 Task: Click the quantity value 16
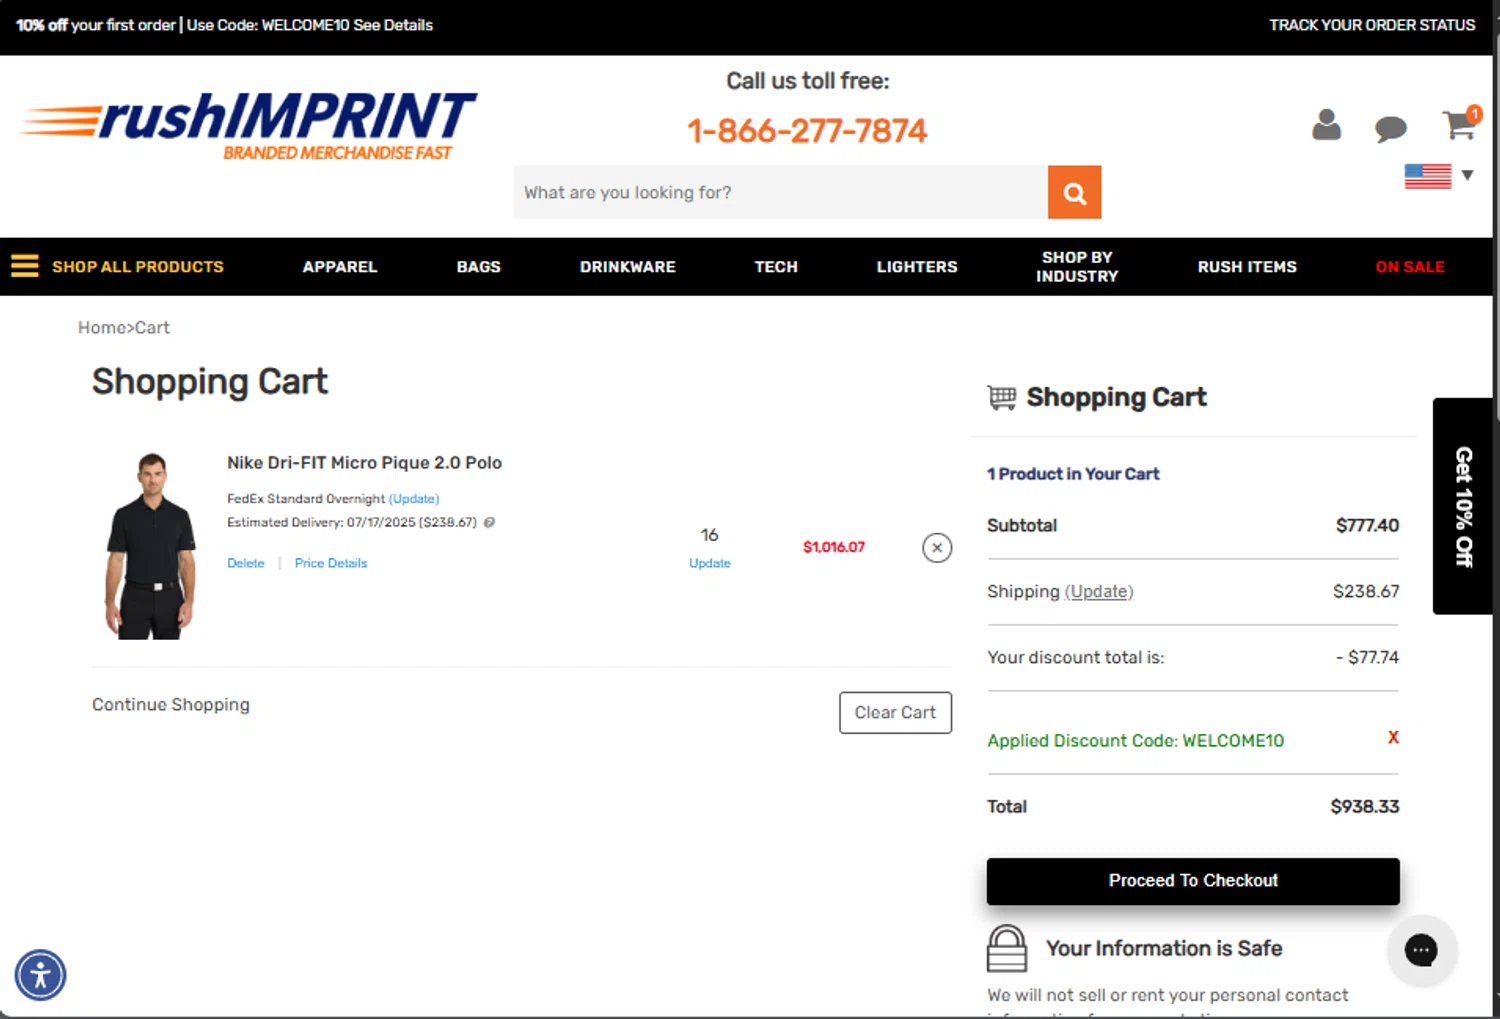[709, 535]
